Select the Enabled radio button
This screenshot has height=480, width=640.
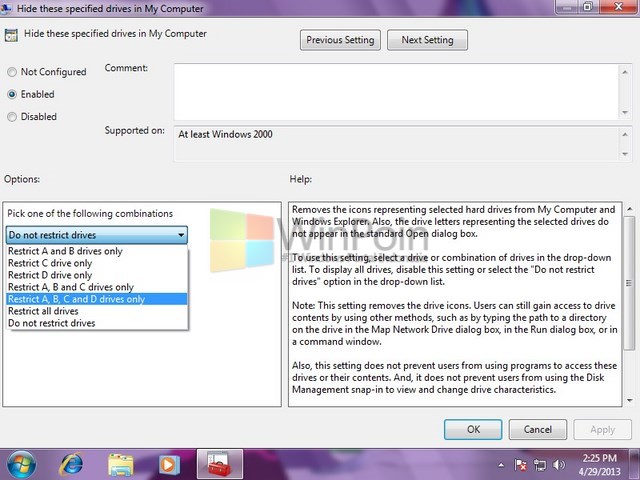click(x=12, y=94)
